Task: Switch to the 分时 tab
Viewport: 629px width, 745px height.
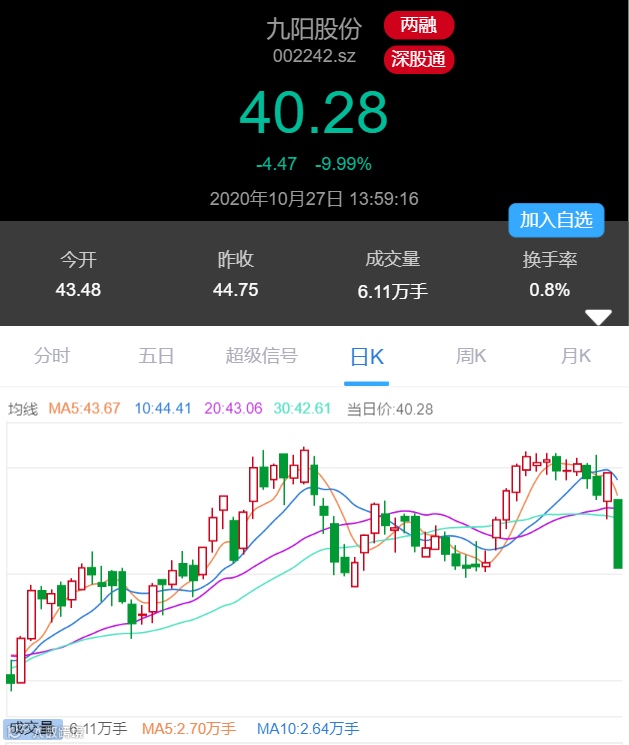Action: pyautogui.click(x=52, y=356)
